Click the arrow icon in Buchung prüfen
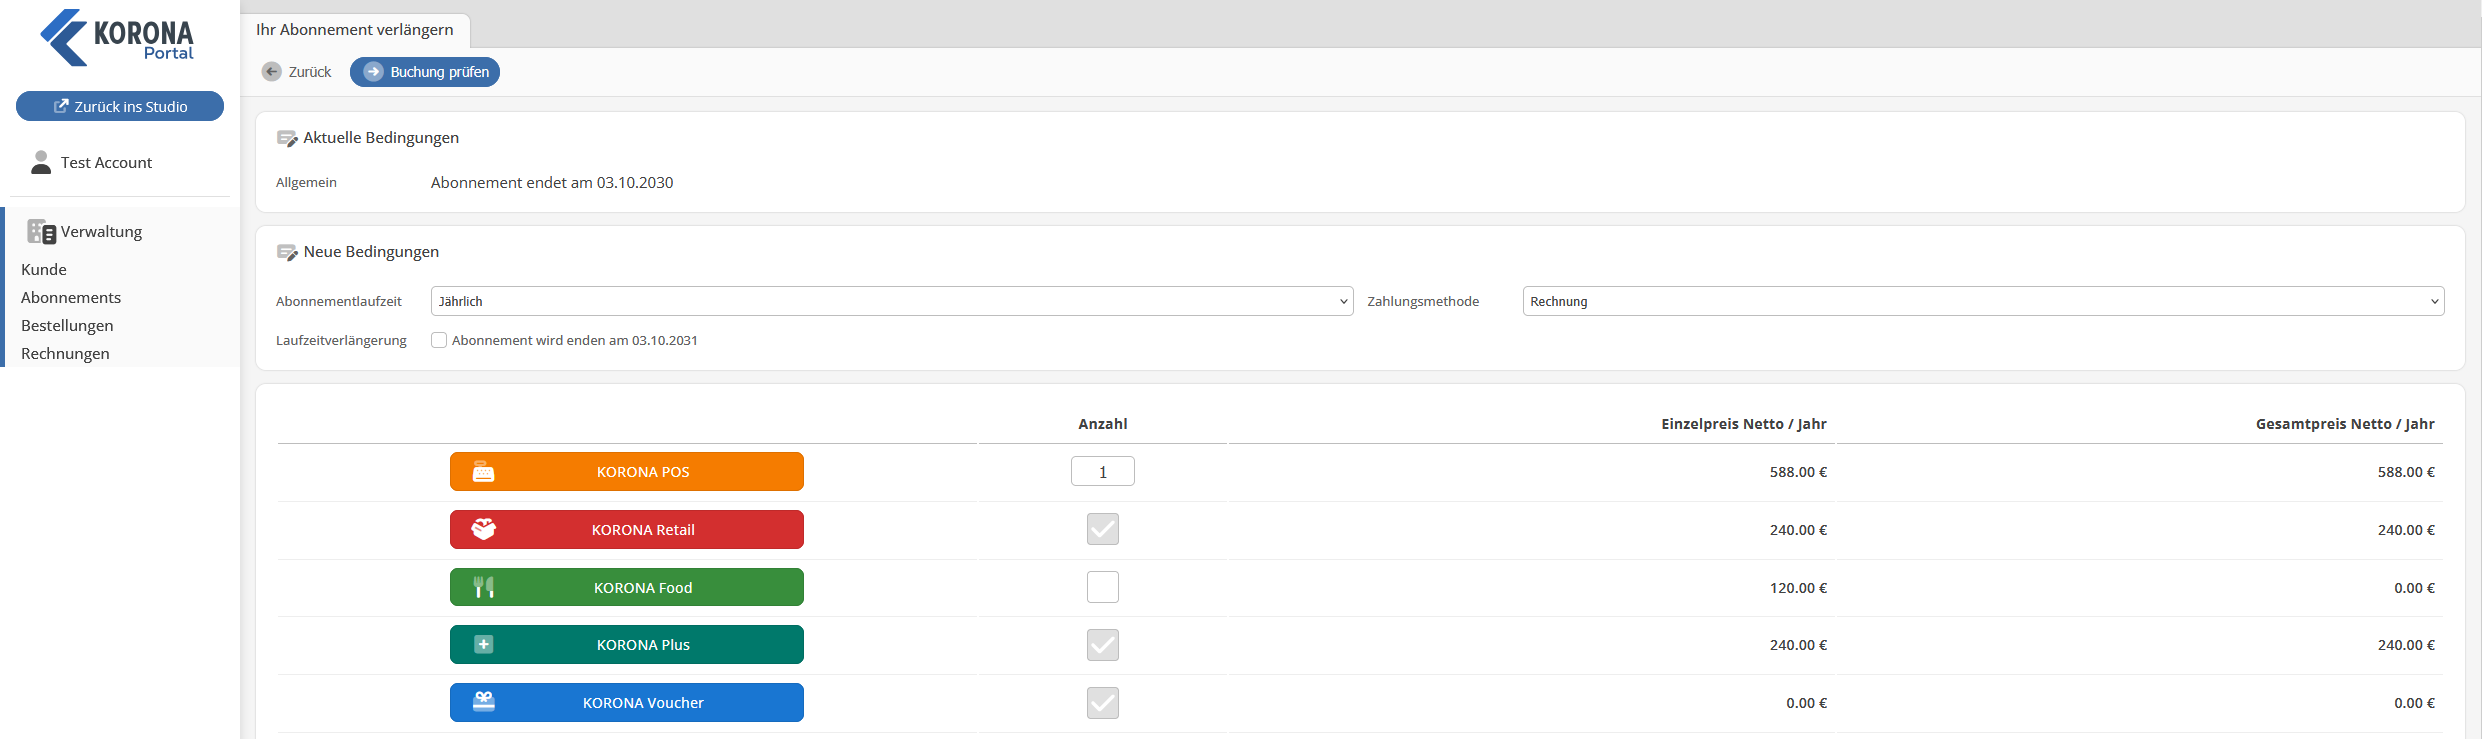2482x739 pixels. 373,72
